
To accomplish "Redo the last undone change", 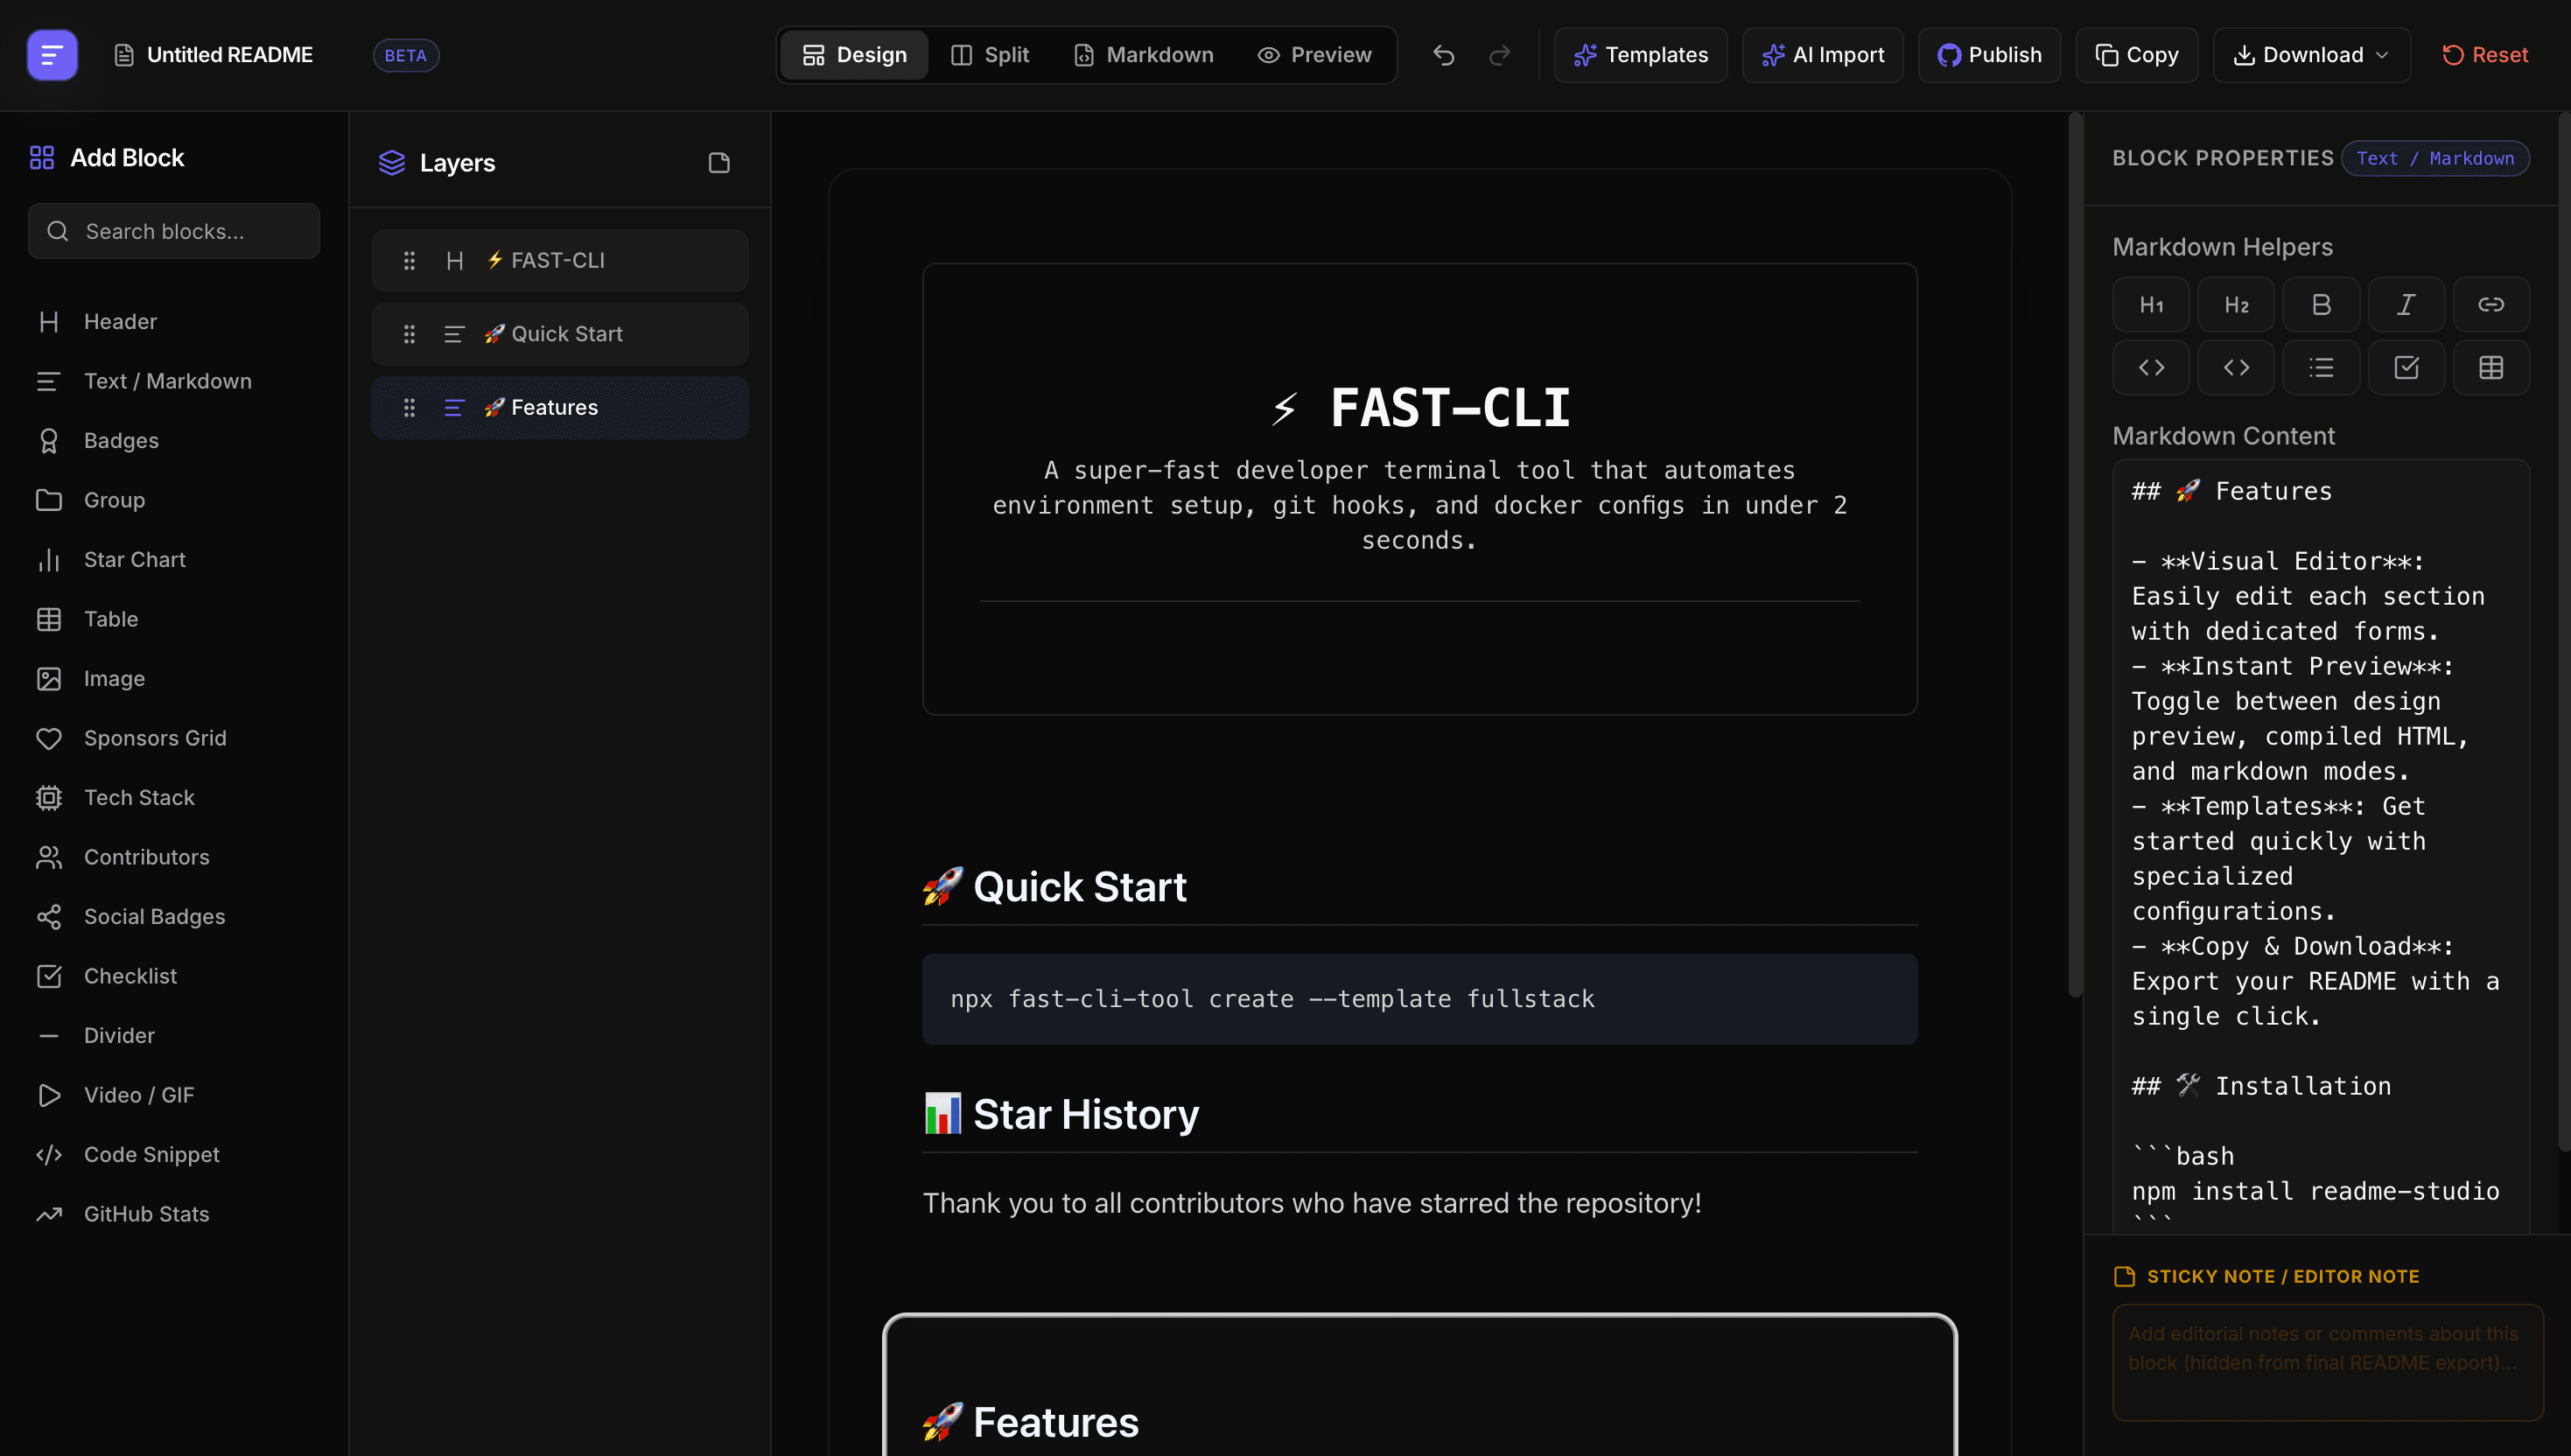I will pos(1499,55).
